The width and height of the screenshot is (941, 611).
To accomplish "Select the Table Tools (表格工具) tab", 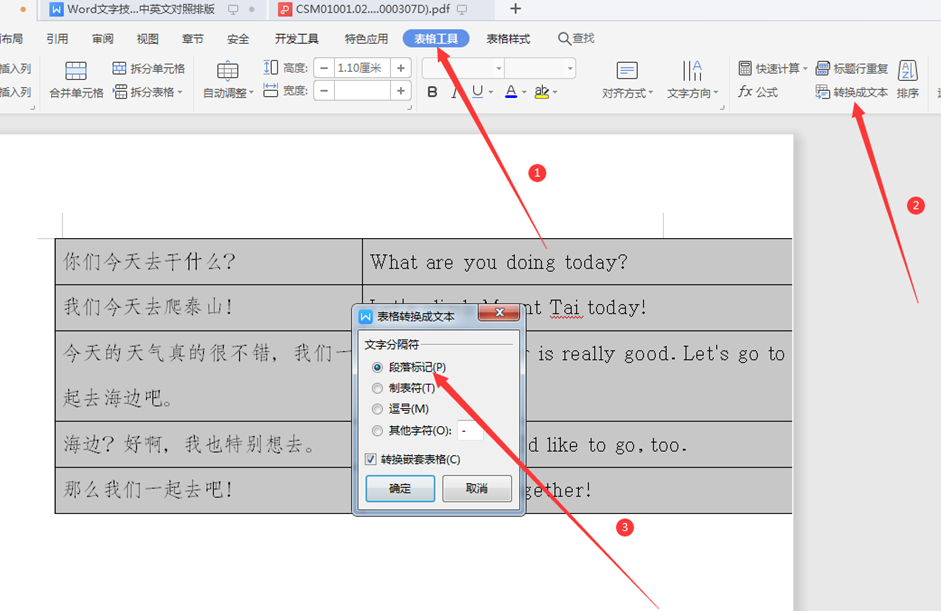I will (436, 39).
